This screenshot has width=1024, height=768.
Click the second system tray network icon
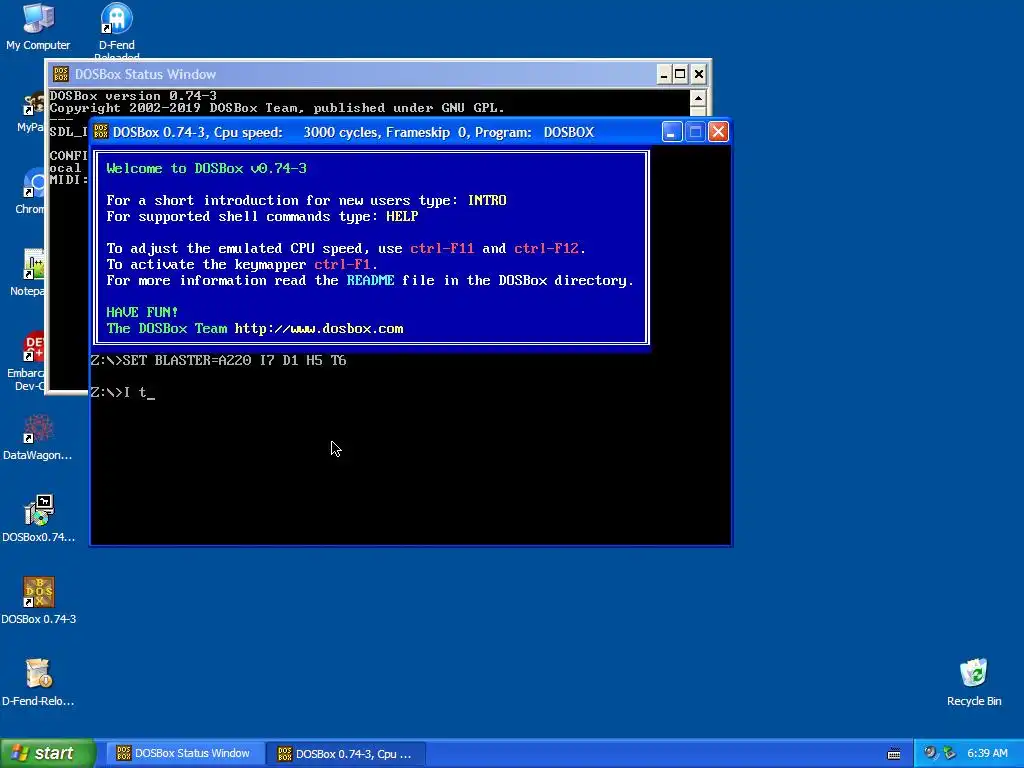click(949, 753)
